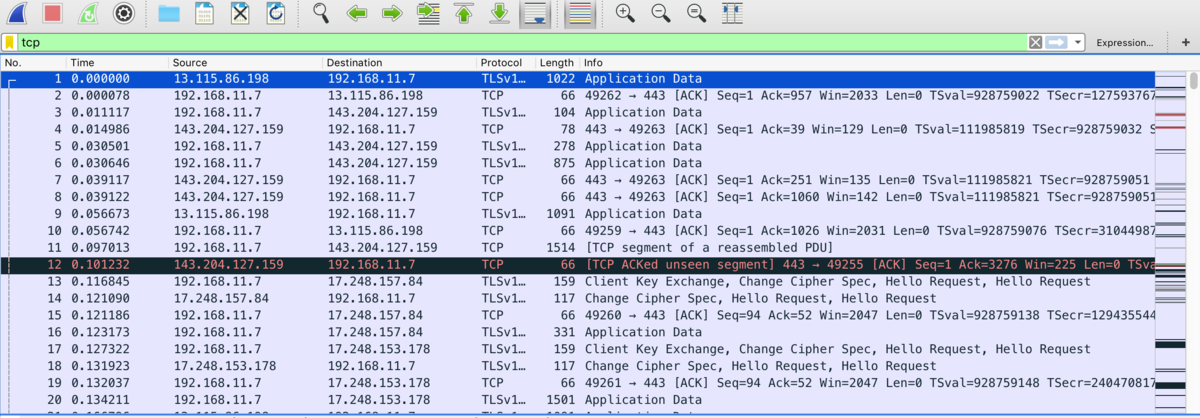Restart the current capture with the green fin
The image size is (1200, 418).
(88, 14)
